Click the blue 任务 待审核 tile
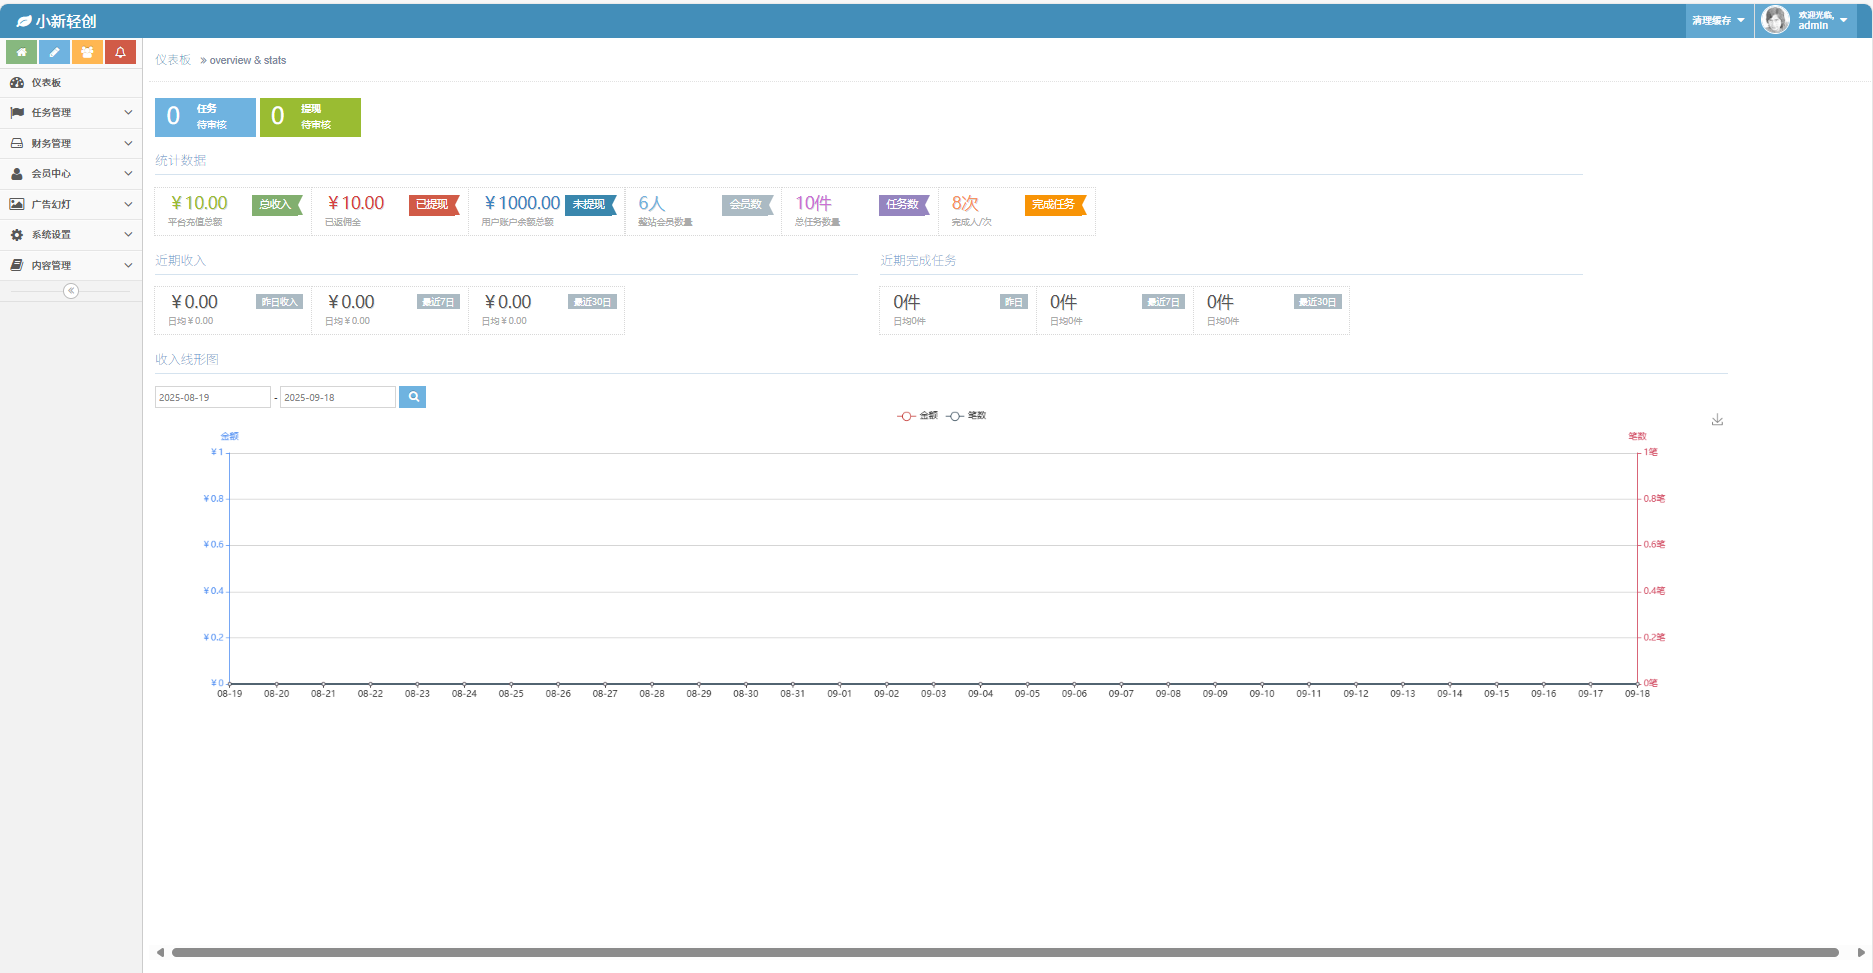Screen dimensions: 1873x973 coord(205,117)
